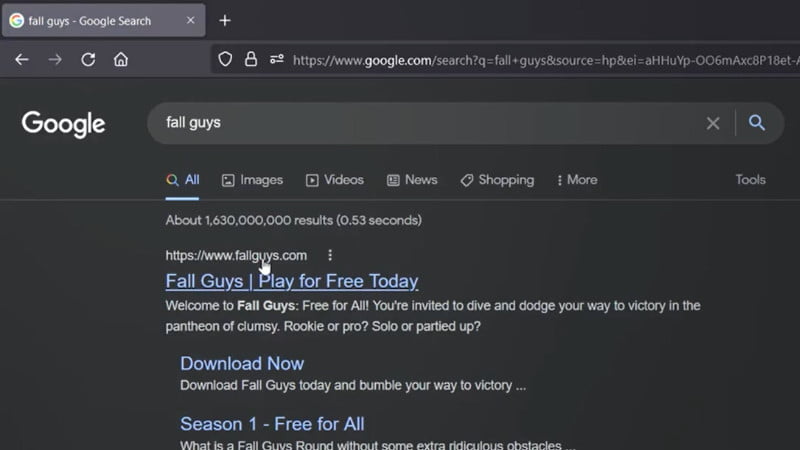
Task: View site security via the padlock icon
Action: 251,60
